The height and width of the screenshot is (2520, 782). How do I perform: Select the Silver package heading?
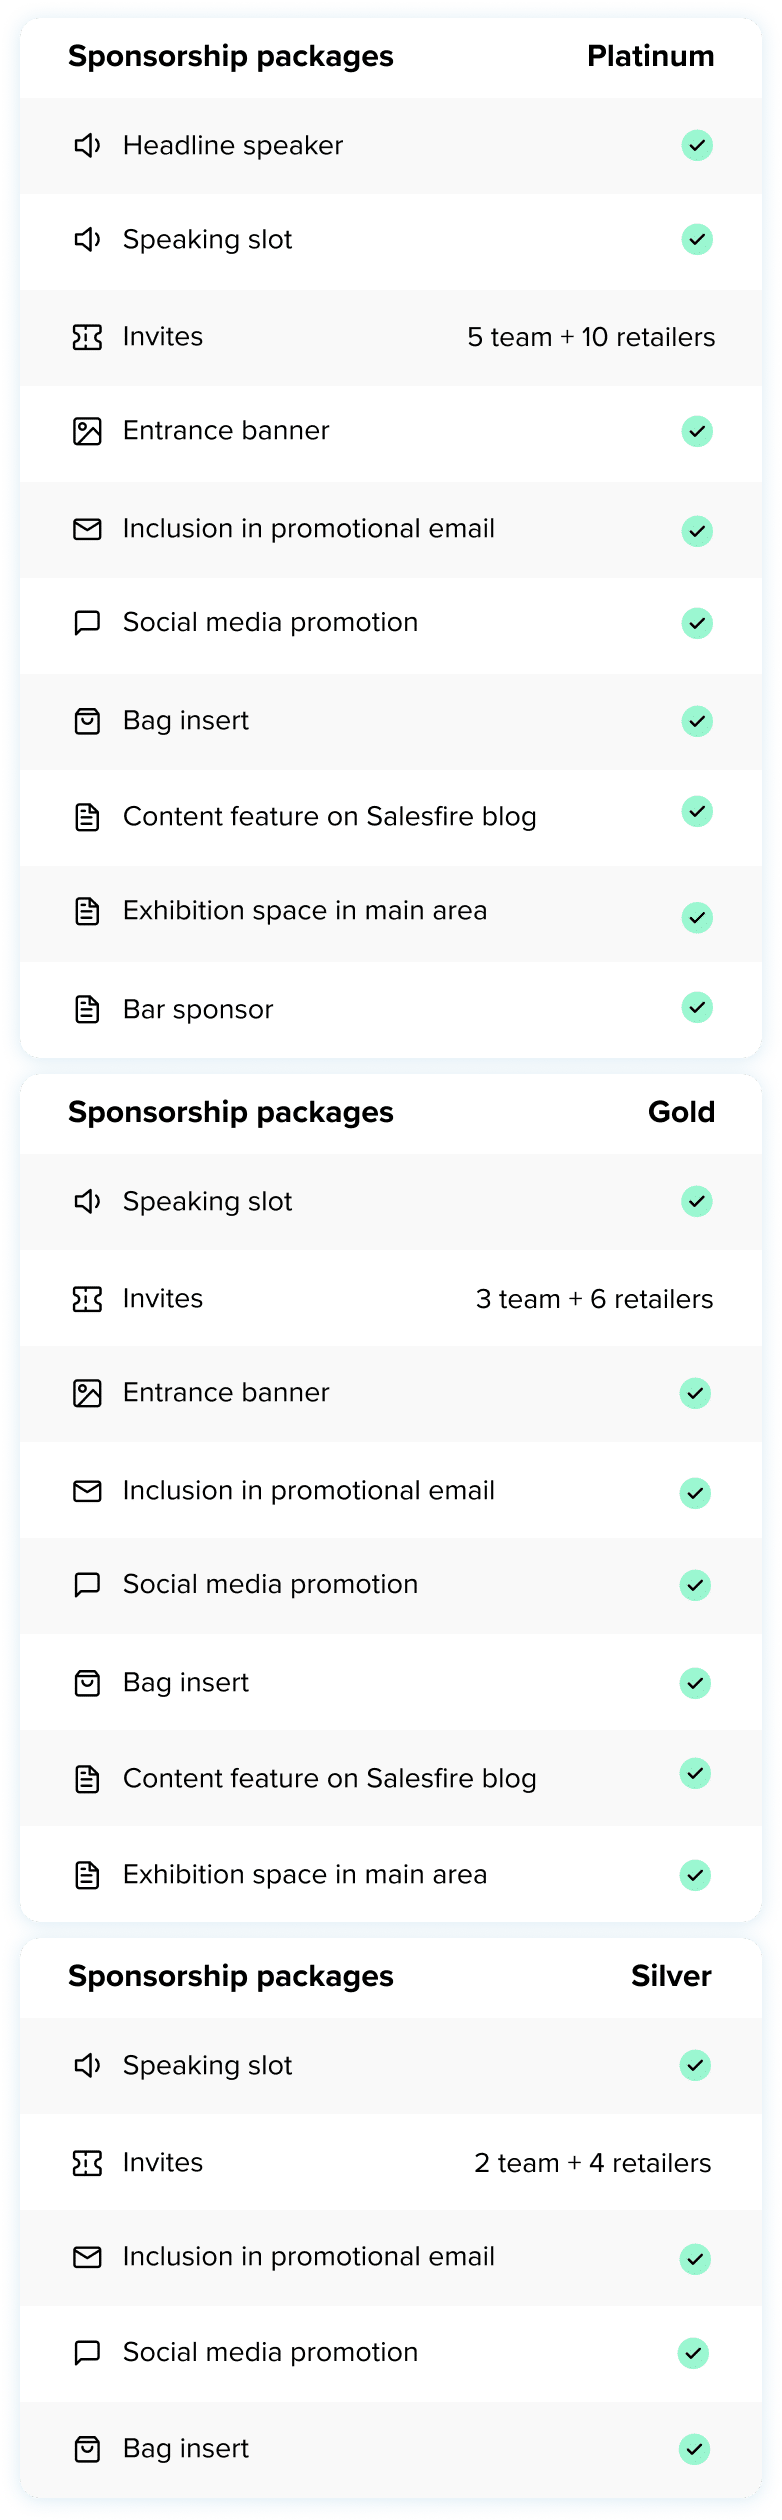[671, 1976]
